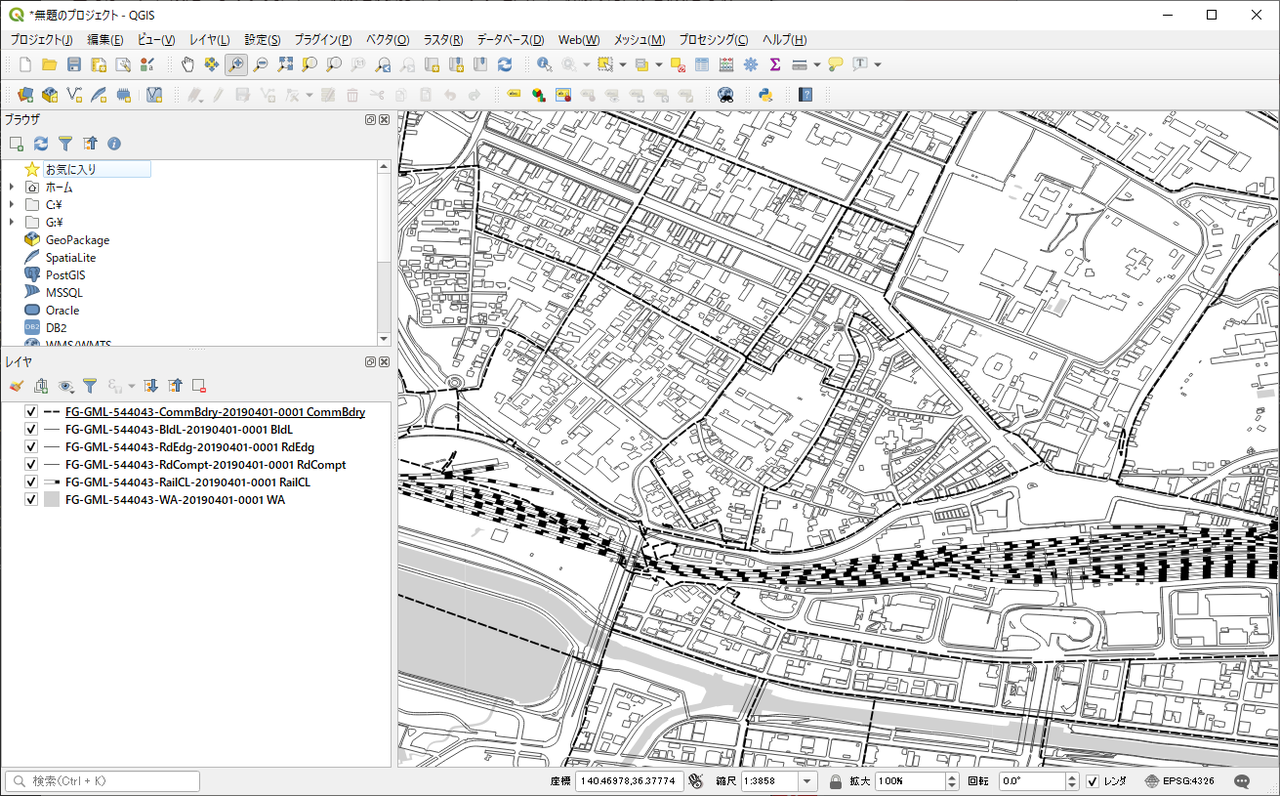Open the Python console from the toolbar

pos(765,95)
